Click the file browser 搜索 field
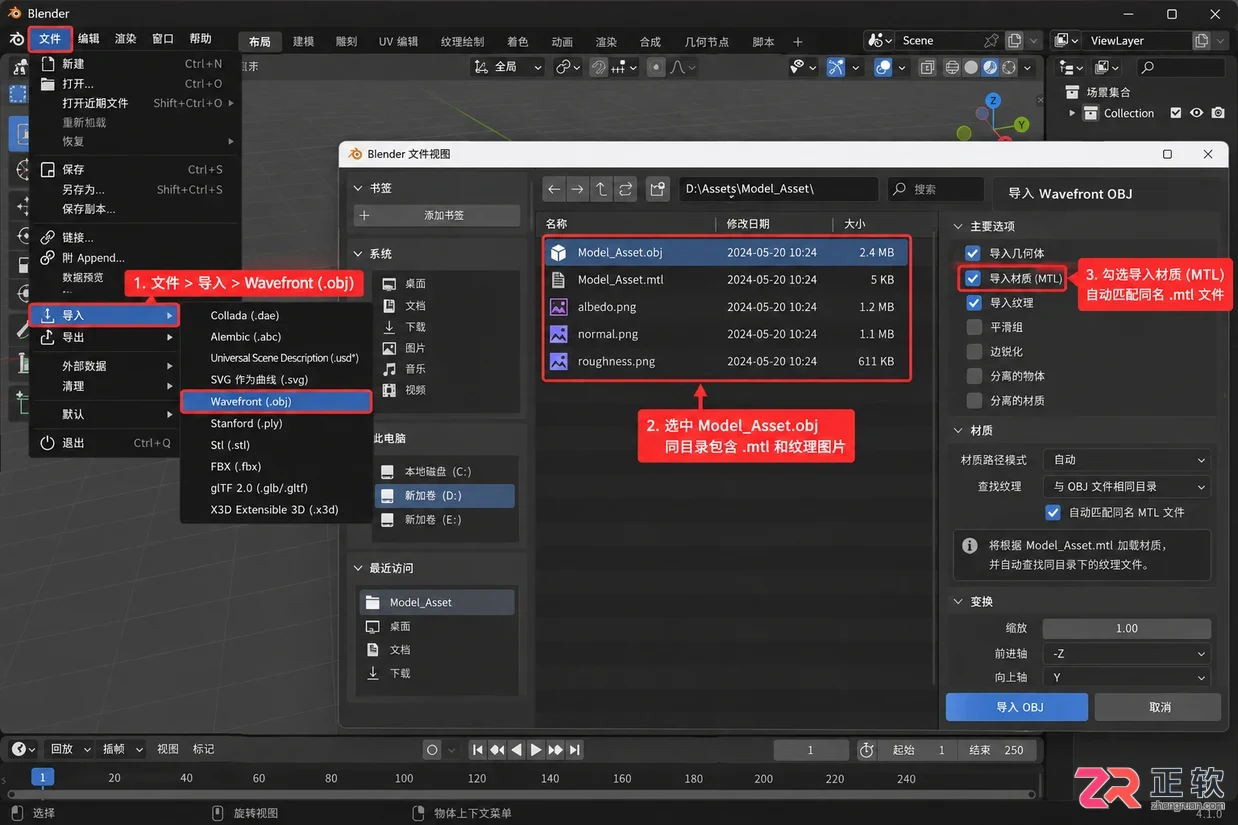Viewport: 1238px width, 825px height. [937, 189]
